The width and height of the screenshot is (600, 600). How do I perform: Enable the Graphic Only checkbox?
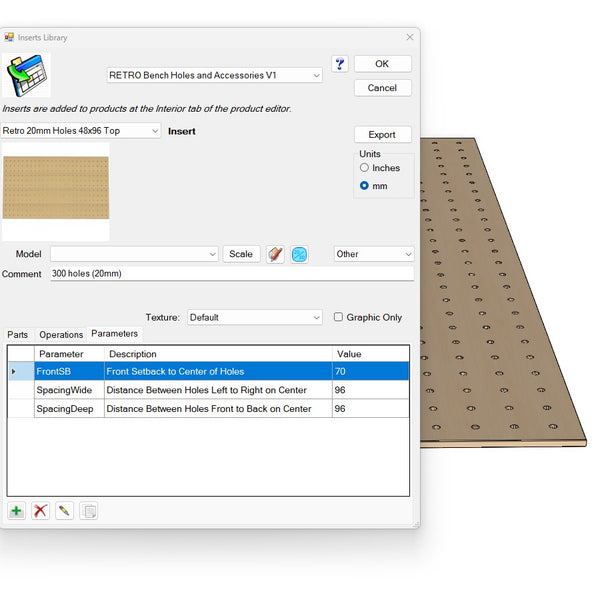click(338, 317)
